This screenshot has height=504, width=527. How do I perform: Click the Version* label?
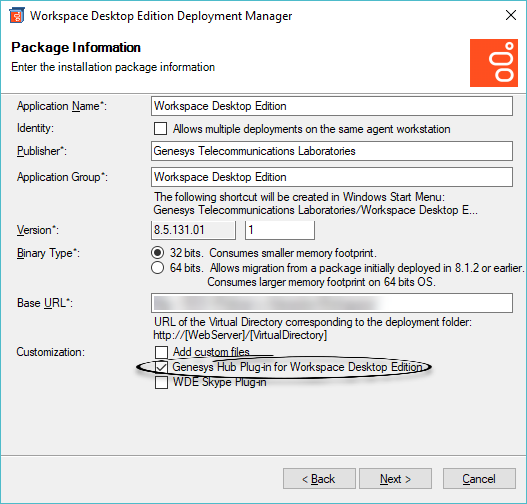(x=38, y=230)
